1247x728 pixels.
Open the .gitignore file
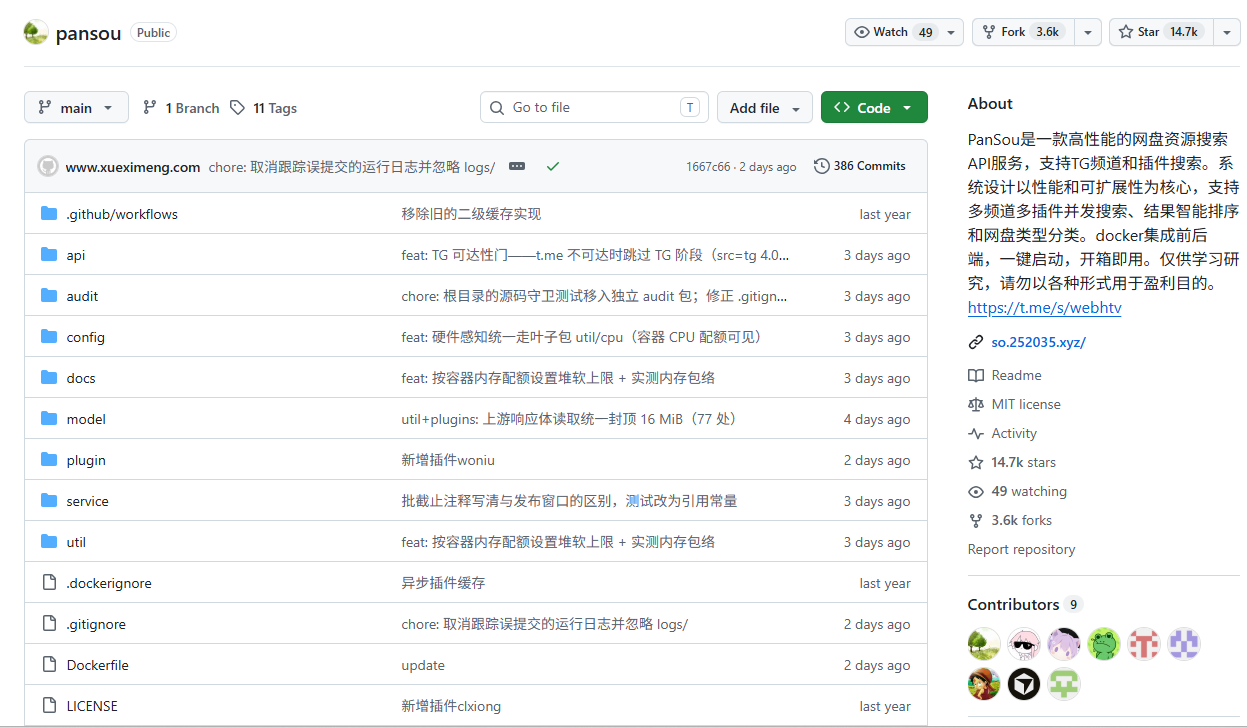pos(96,624)
